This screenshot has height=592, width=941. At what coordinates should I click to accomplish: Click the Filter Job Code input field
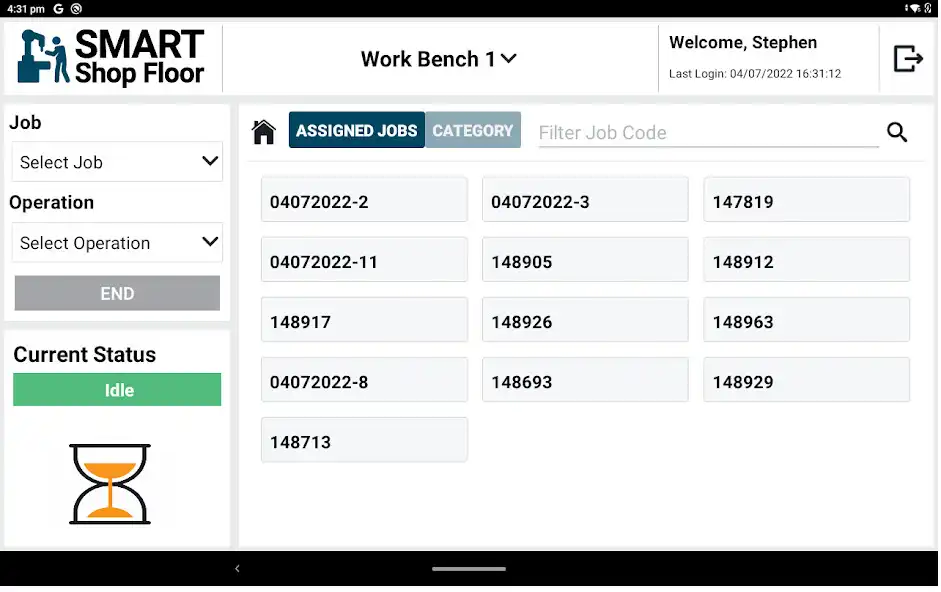[707, 132]
